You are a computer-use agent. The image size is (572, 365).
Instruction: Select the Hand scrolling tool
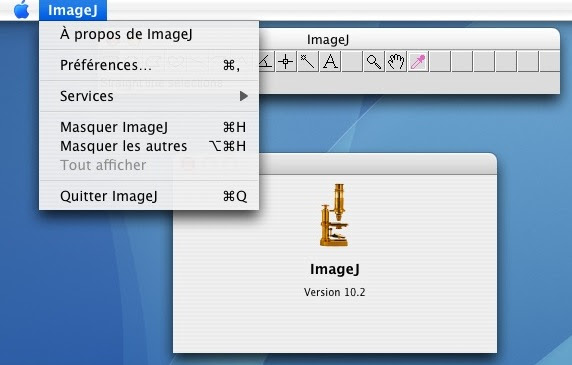396,62
